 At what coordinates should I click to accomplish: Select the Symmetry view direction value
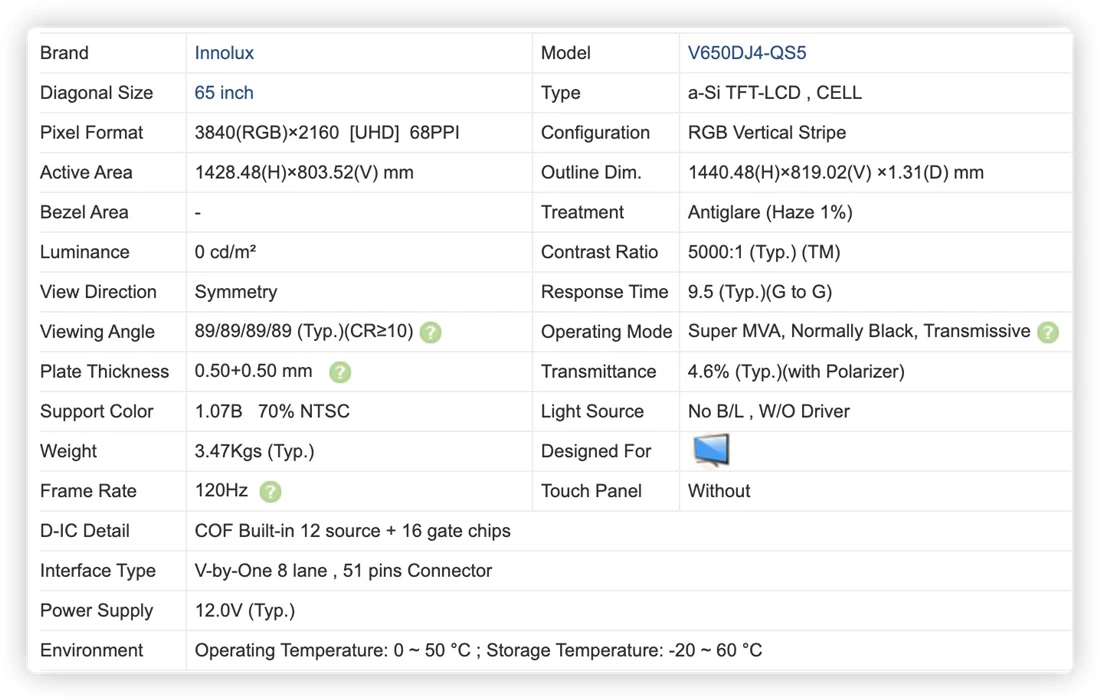(x=236, y=292)
